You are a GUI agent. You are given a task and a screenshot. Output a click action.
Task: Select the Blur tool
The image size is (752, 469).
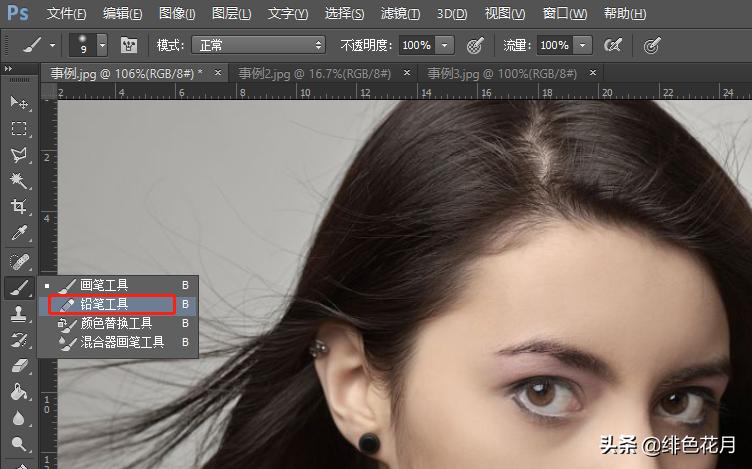pos(19,418)
